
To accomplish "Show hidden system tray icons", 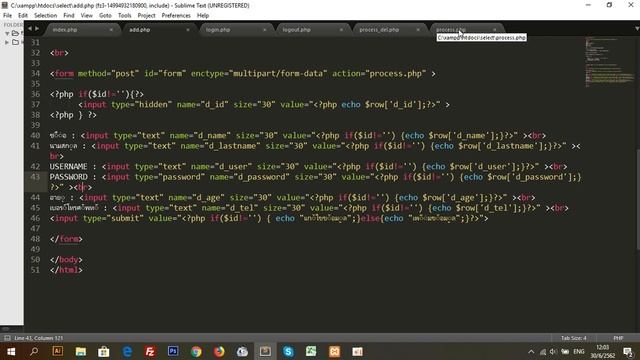I will (531, 351).
